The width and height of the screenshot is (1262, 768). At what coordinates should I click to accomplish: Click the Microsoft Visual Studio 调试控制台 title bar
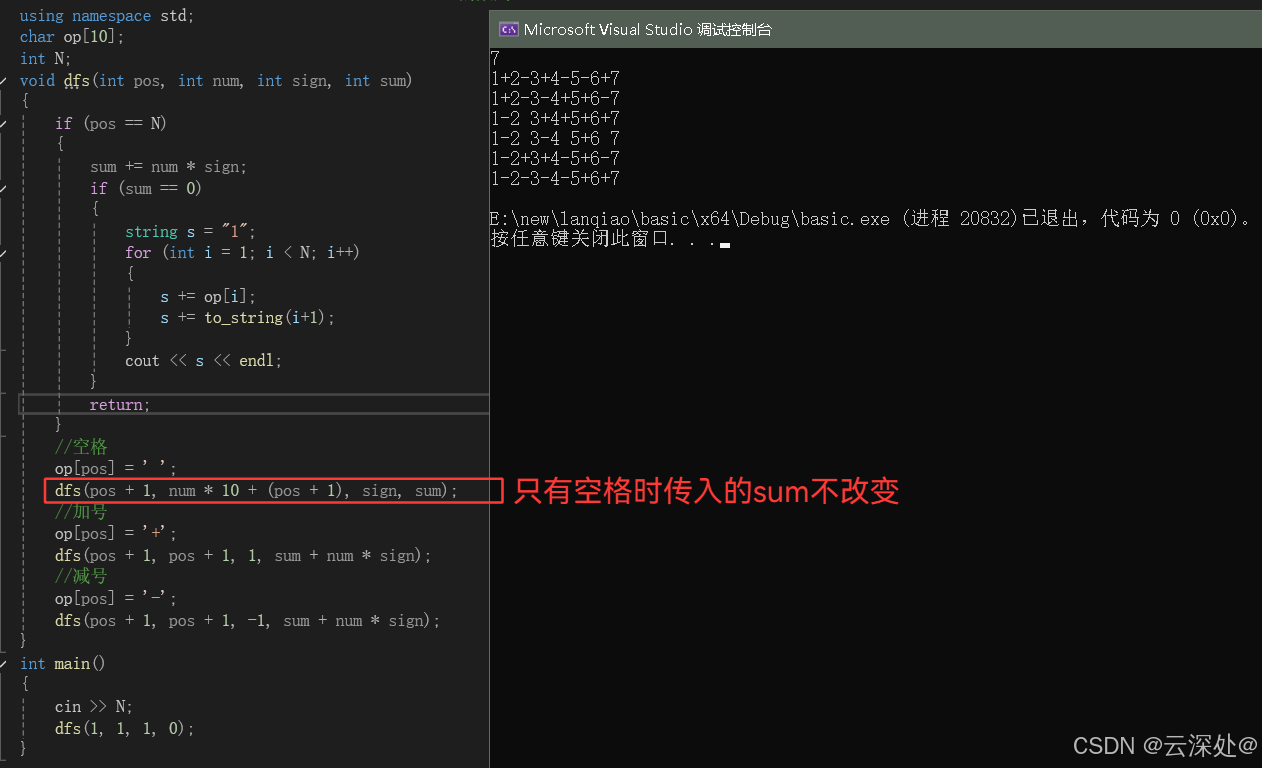[876, 29]
